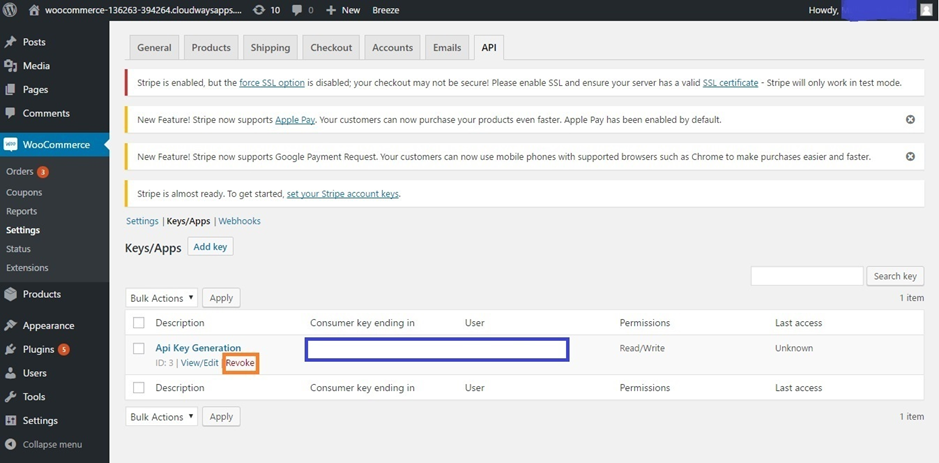This screenshot has width=939, height=463.
Task: Click the Plugins plug icon in the sidebar
Action: (x=10, y=349)
